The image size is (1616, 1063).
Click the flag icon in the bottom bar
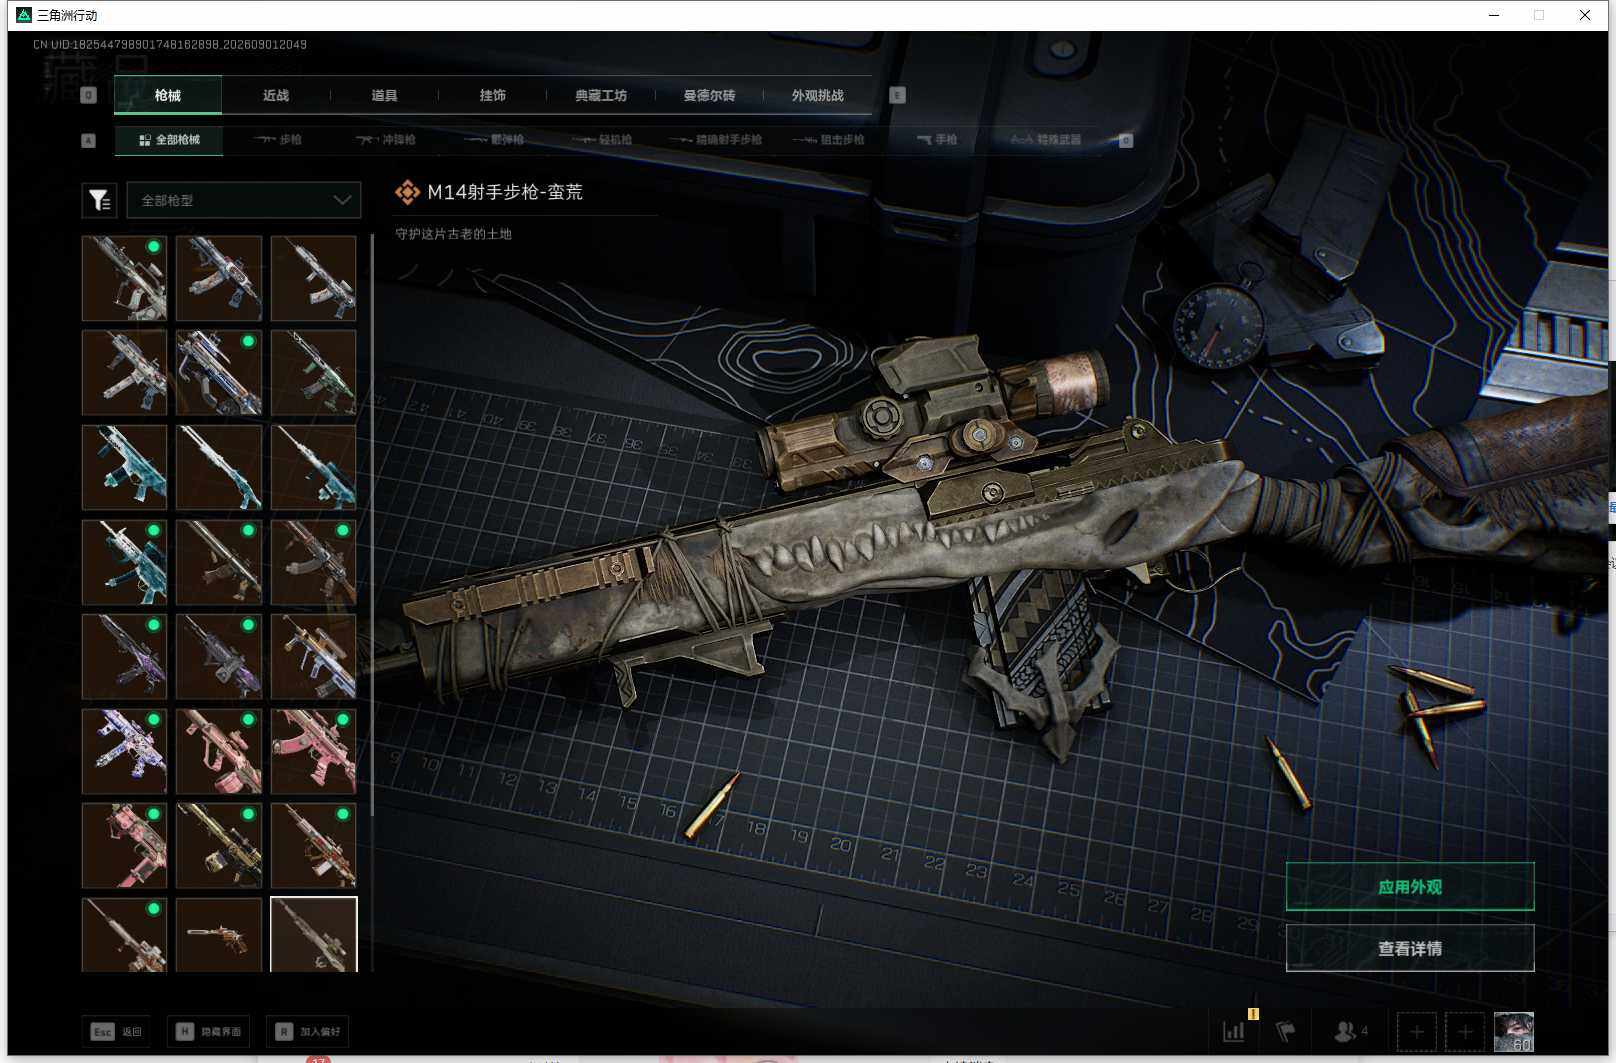[1286, 1031]
